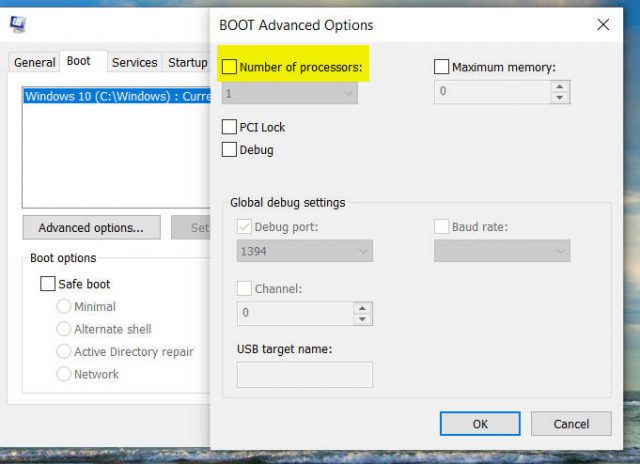The height and width of the screenshot is (464, 640).
Task: Enable the Number of processors checkbox
Action: point(230,67)
